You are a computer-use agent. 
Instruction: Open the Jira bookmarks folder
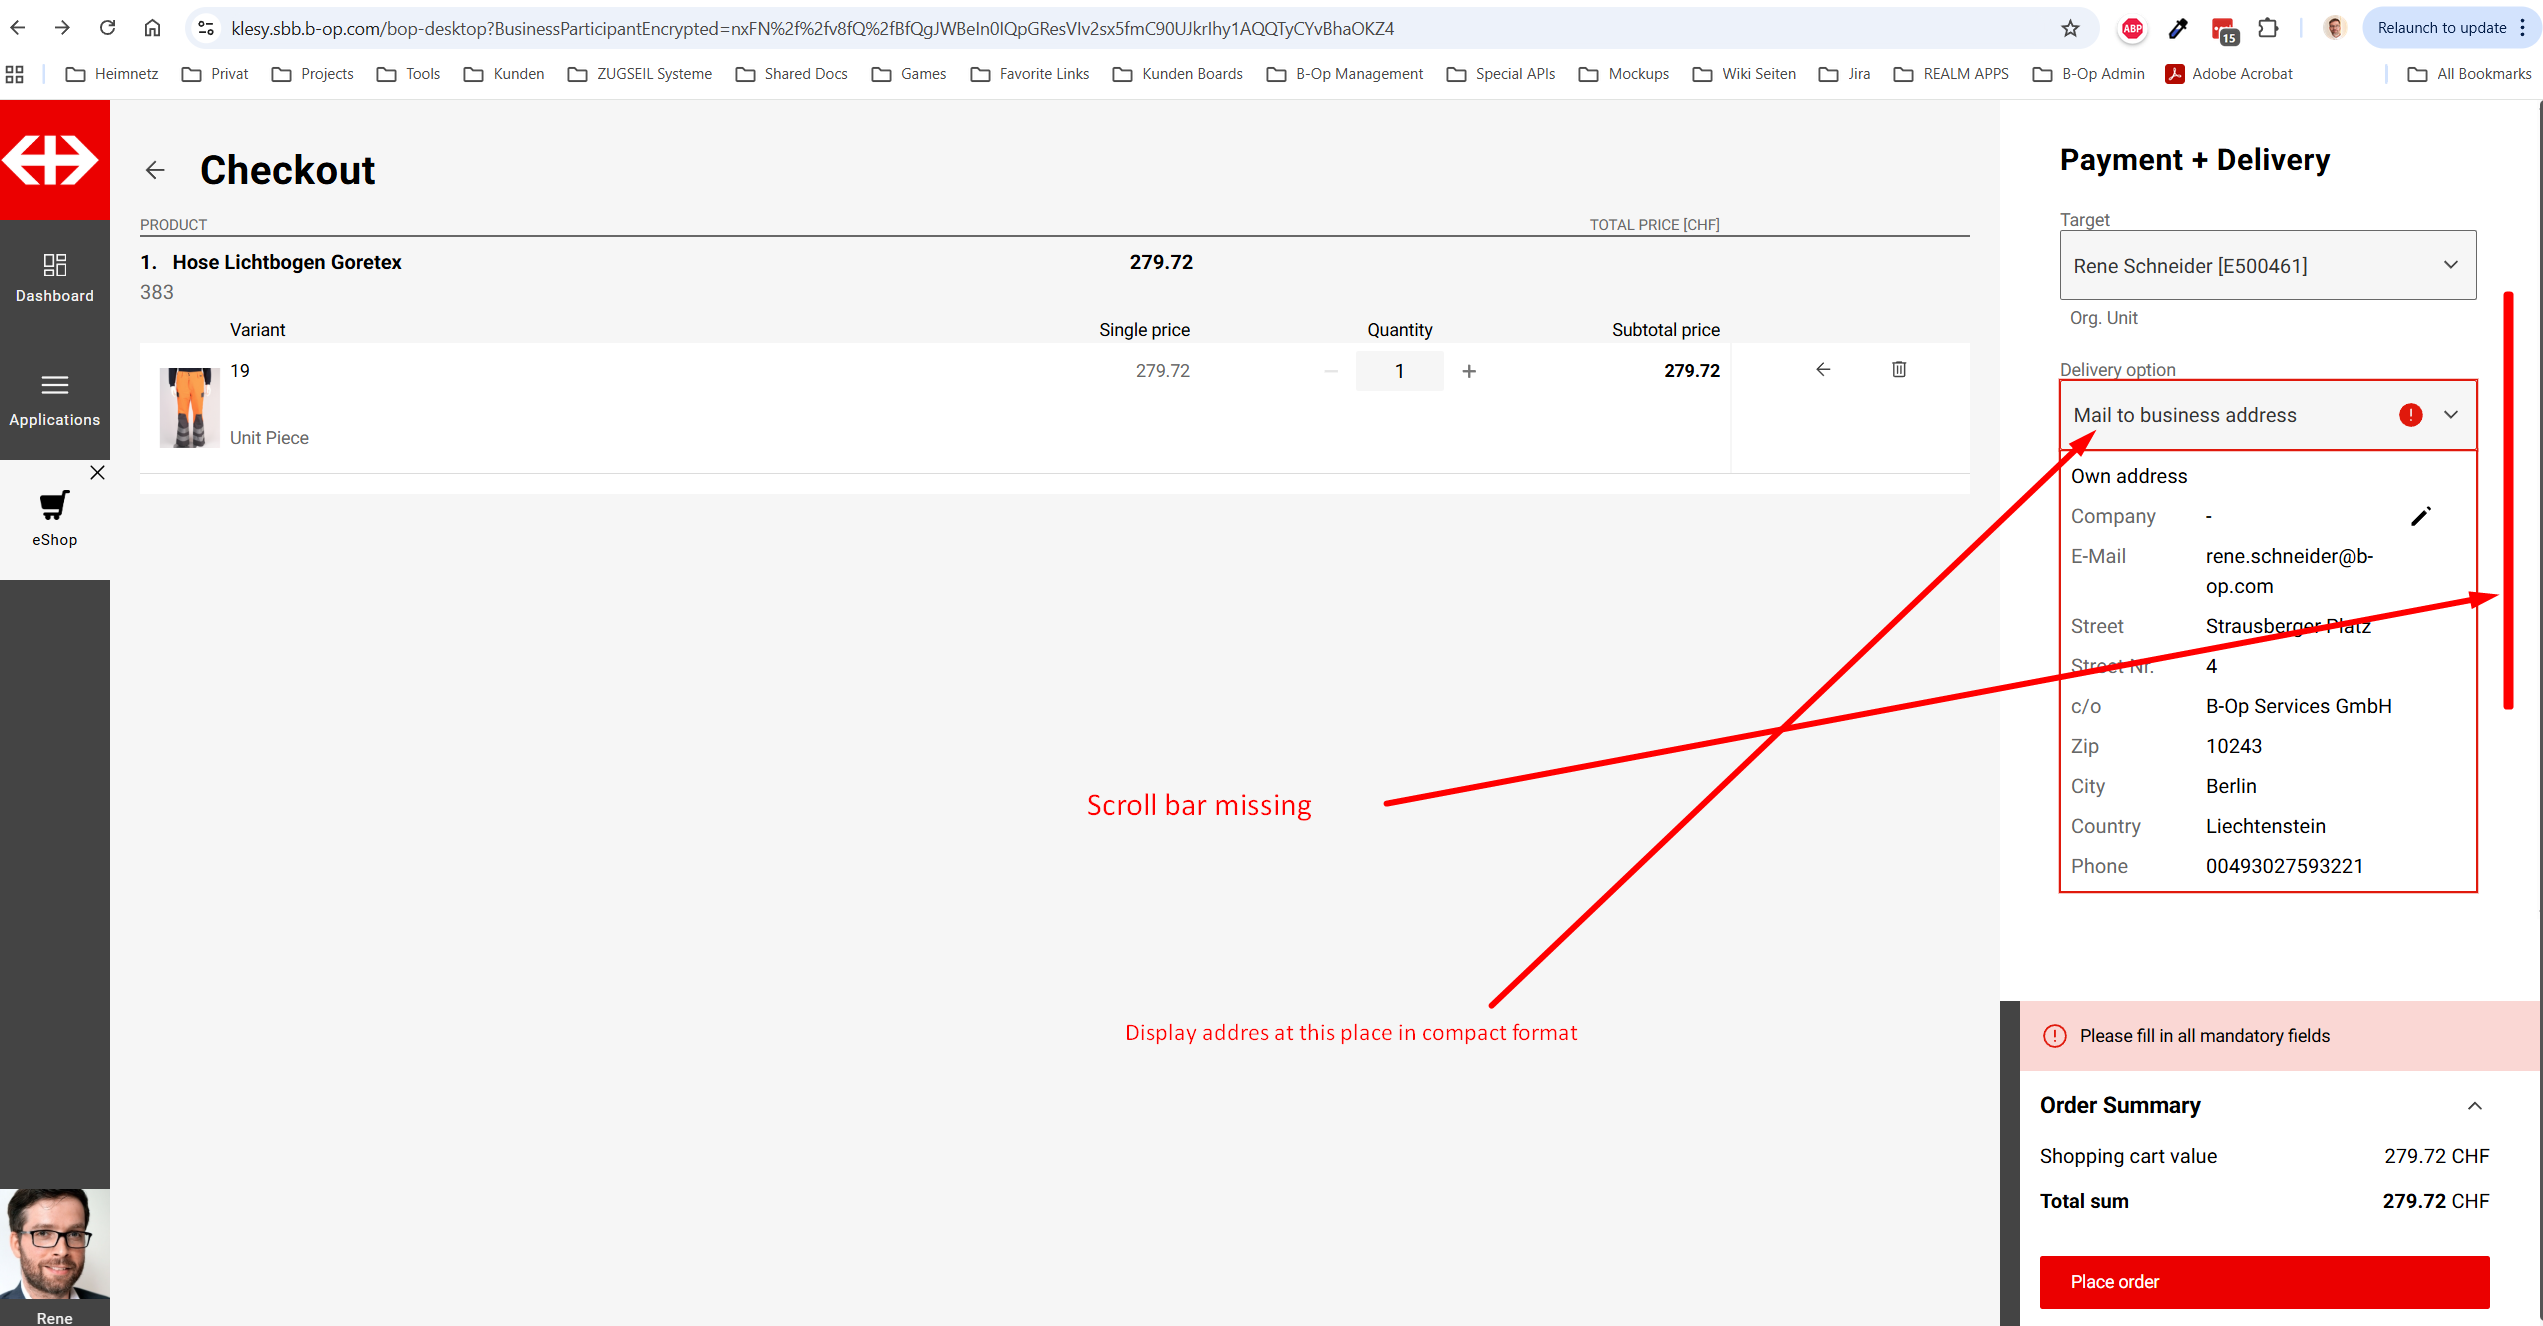pyautogui.click(x=1845, y=74)
